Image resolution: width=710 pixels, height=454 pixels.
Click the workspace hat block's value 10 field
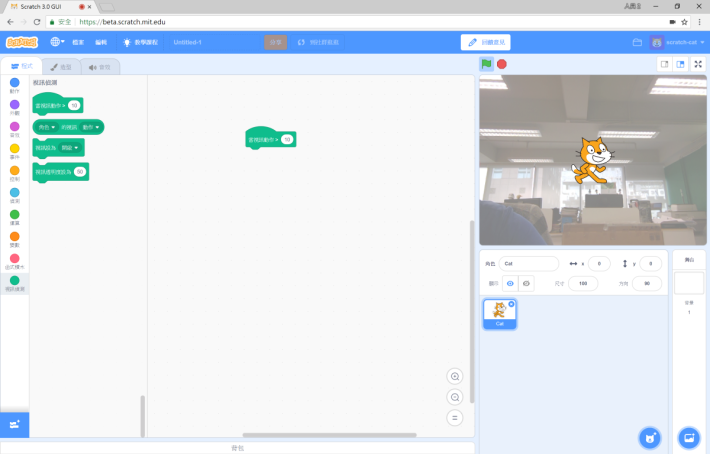(287, 139)
